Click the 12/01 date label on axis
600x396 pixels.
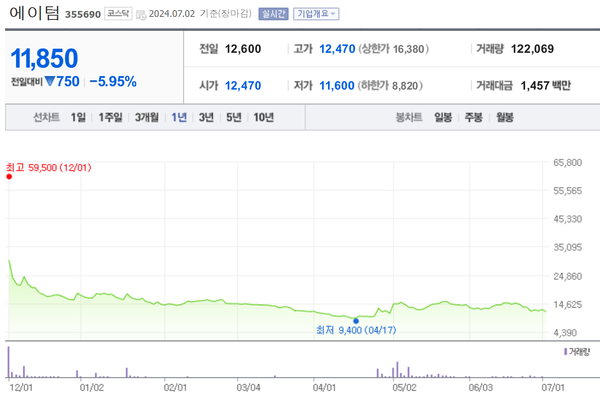21,388
